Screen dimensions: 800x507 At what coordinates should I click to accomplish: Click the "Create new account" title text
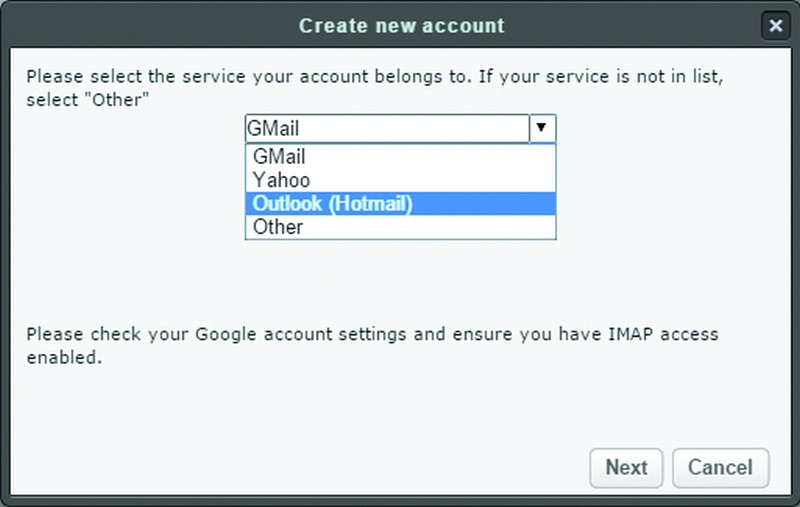point(402,26)
